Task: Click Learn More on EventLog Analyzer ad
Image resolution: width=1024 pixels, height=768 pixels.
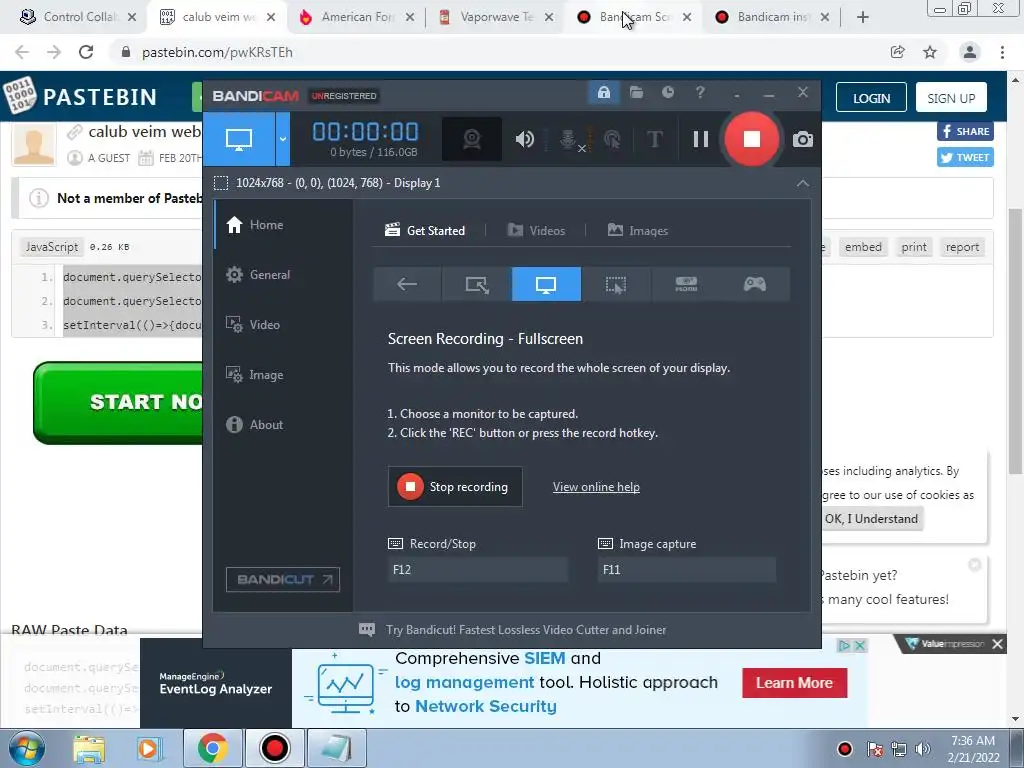Action: [794, 682]
